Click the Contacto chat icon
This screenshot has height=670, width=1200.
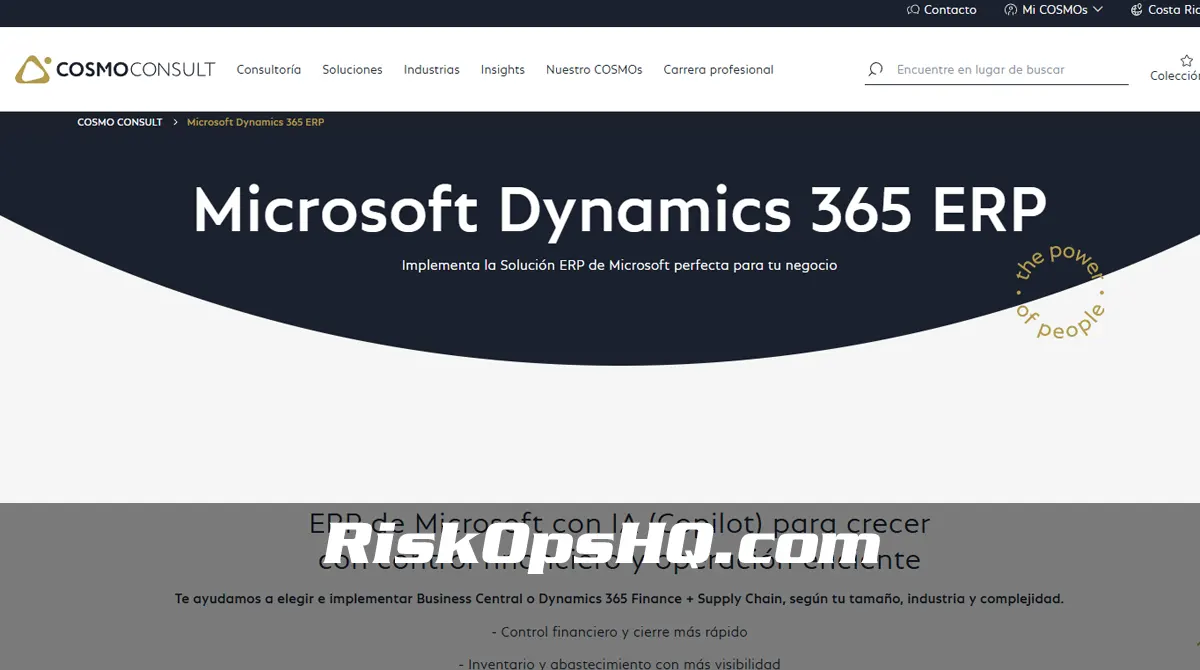coord(913,10)
